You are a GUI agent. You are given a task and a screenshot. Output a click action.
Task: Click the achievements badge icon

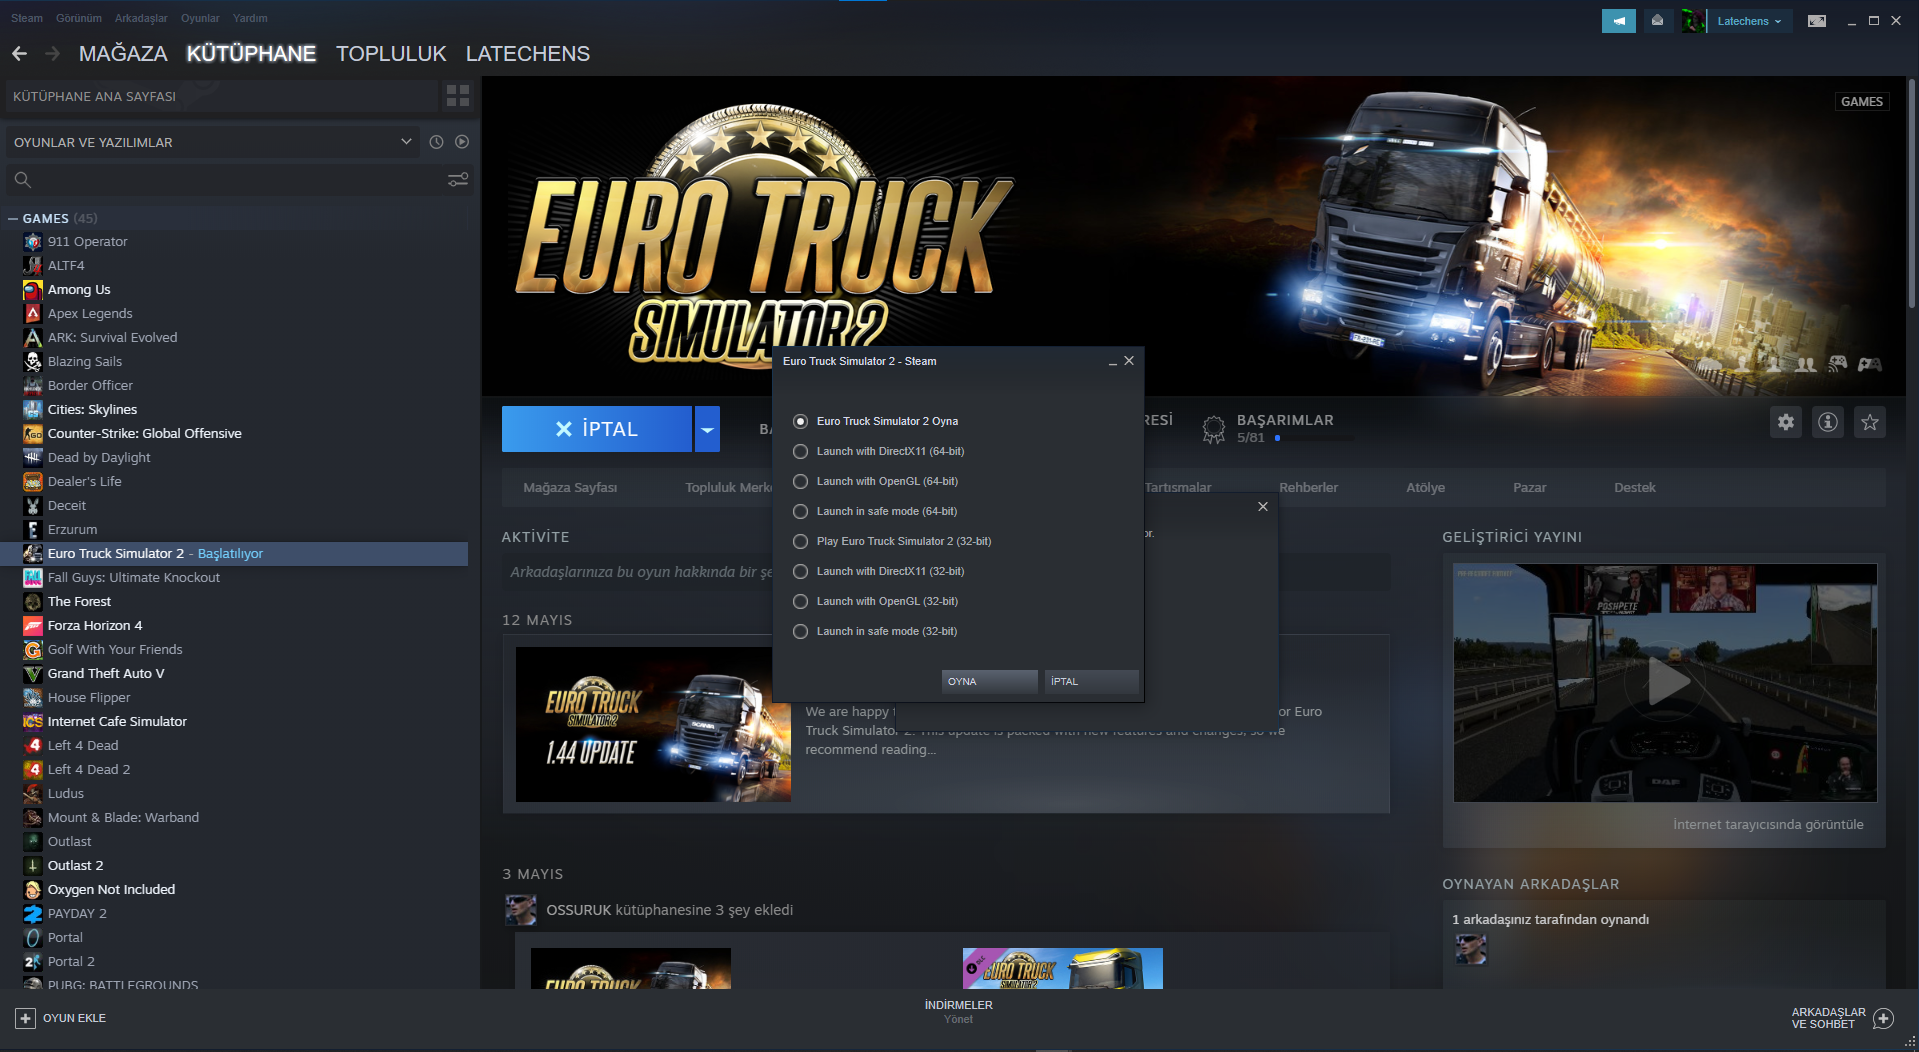(1214, 429)
